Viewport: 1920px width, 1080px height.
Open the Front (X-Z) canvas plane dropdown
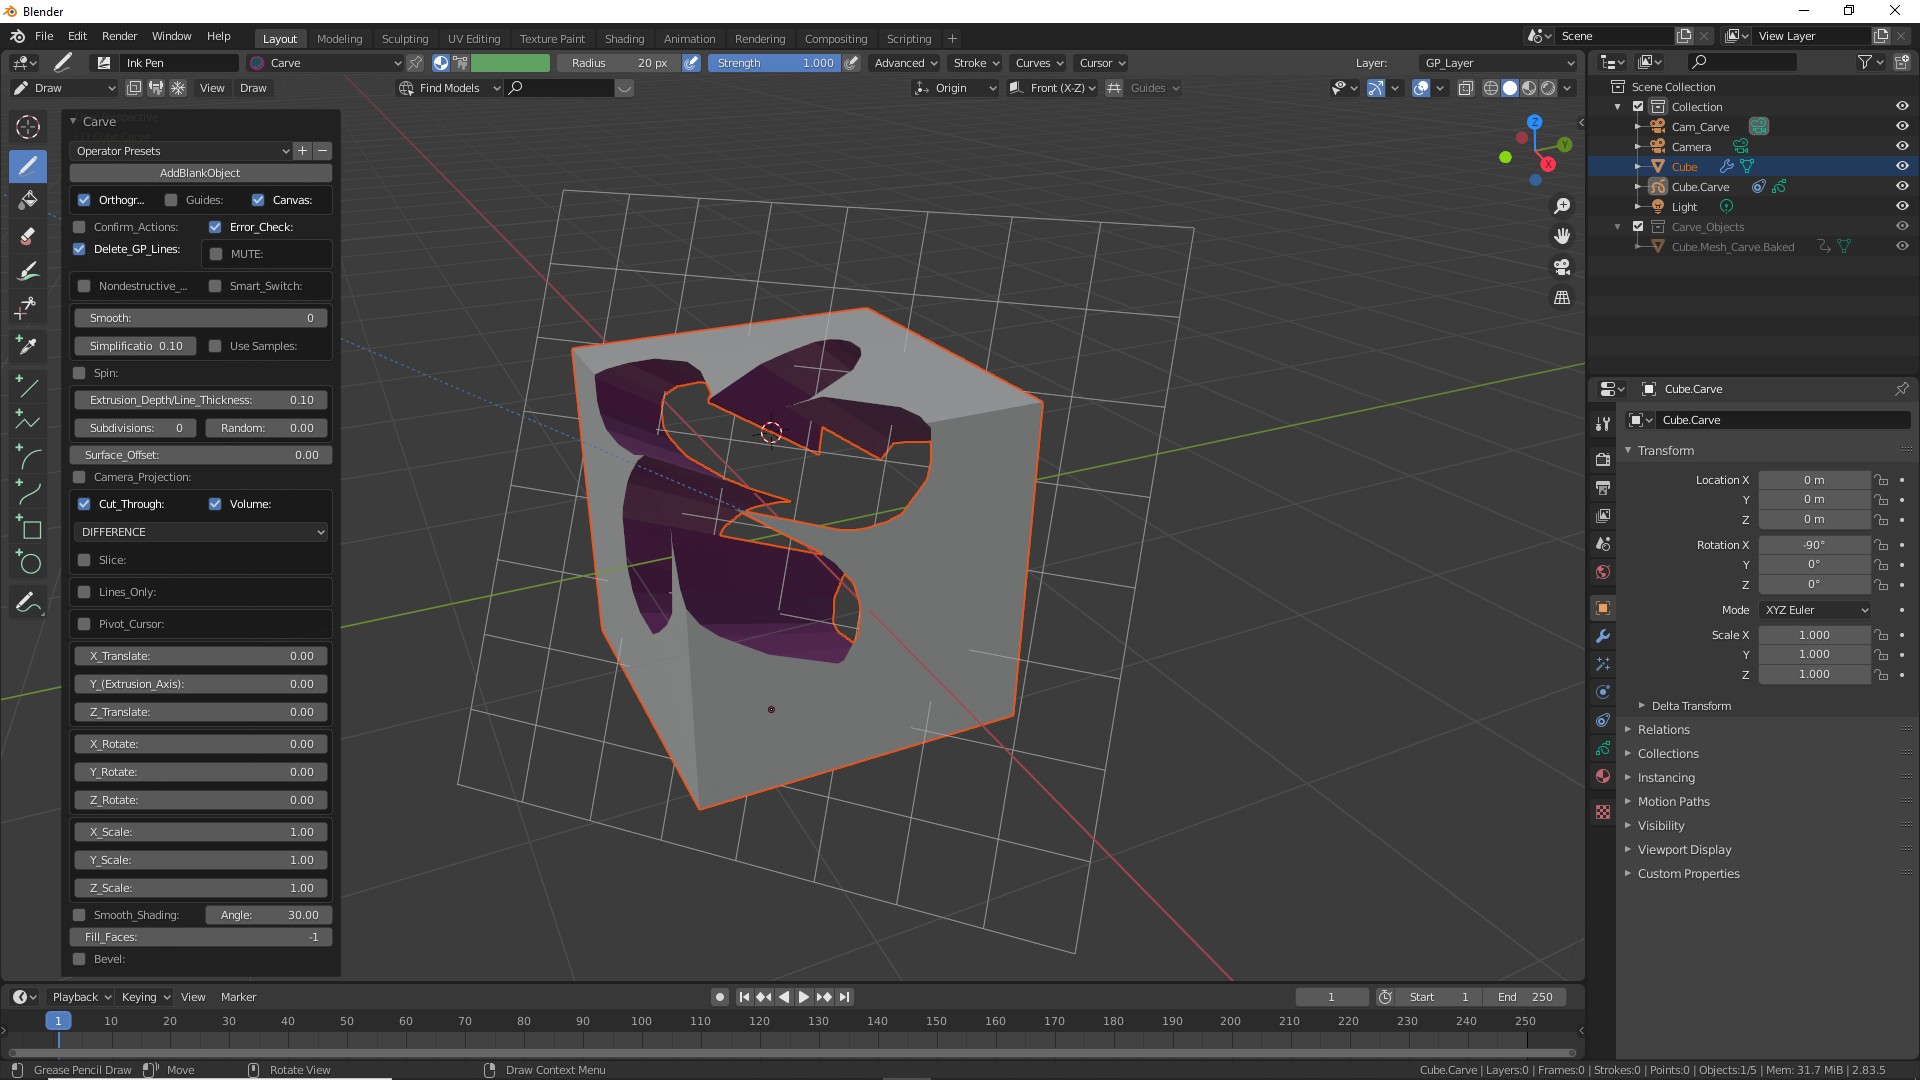point(1053,88)
